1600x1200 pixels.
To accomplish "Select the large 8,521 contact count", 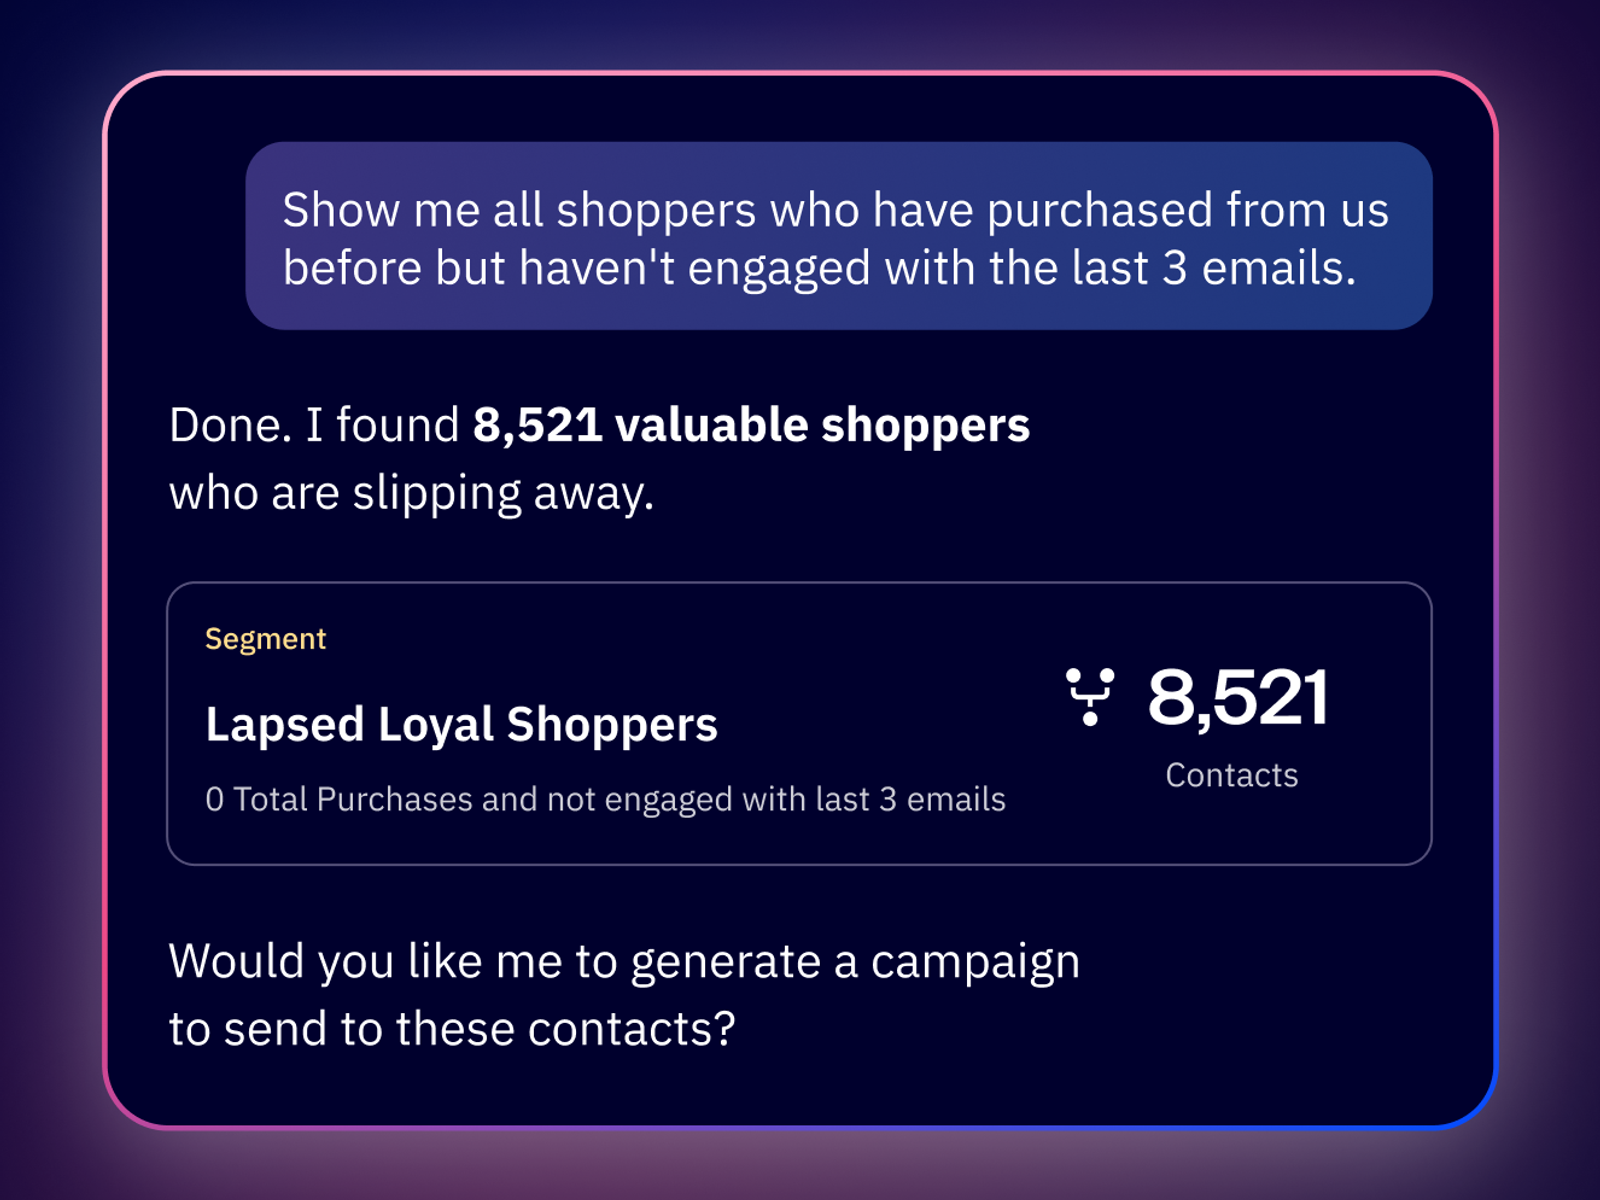I will [1238, 697].
